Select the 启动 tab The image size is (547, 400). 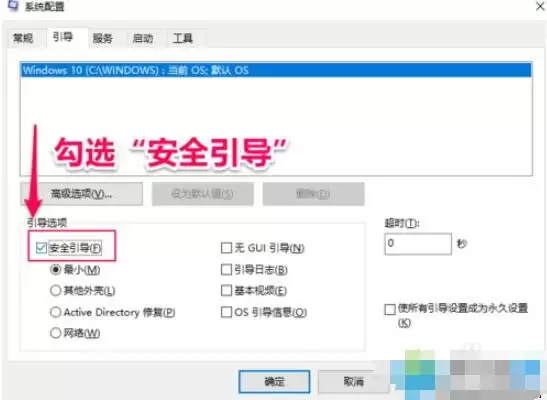[143, 38]
